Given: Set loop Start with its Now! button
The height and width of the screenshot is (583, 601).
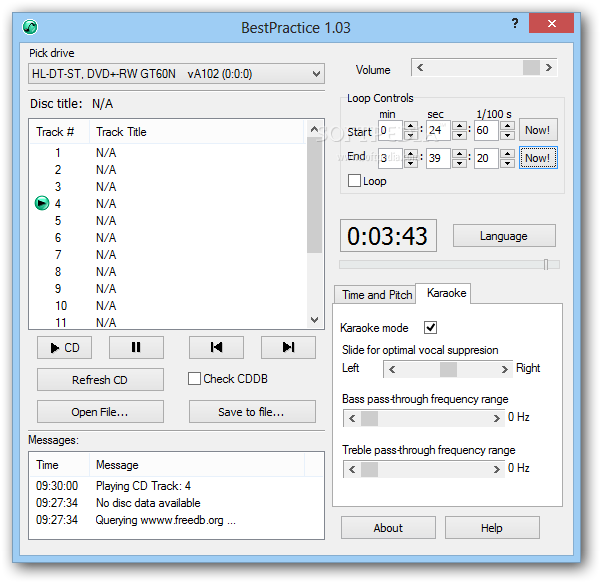Looking at the screenshot, I should coord(538,130).
